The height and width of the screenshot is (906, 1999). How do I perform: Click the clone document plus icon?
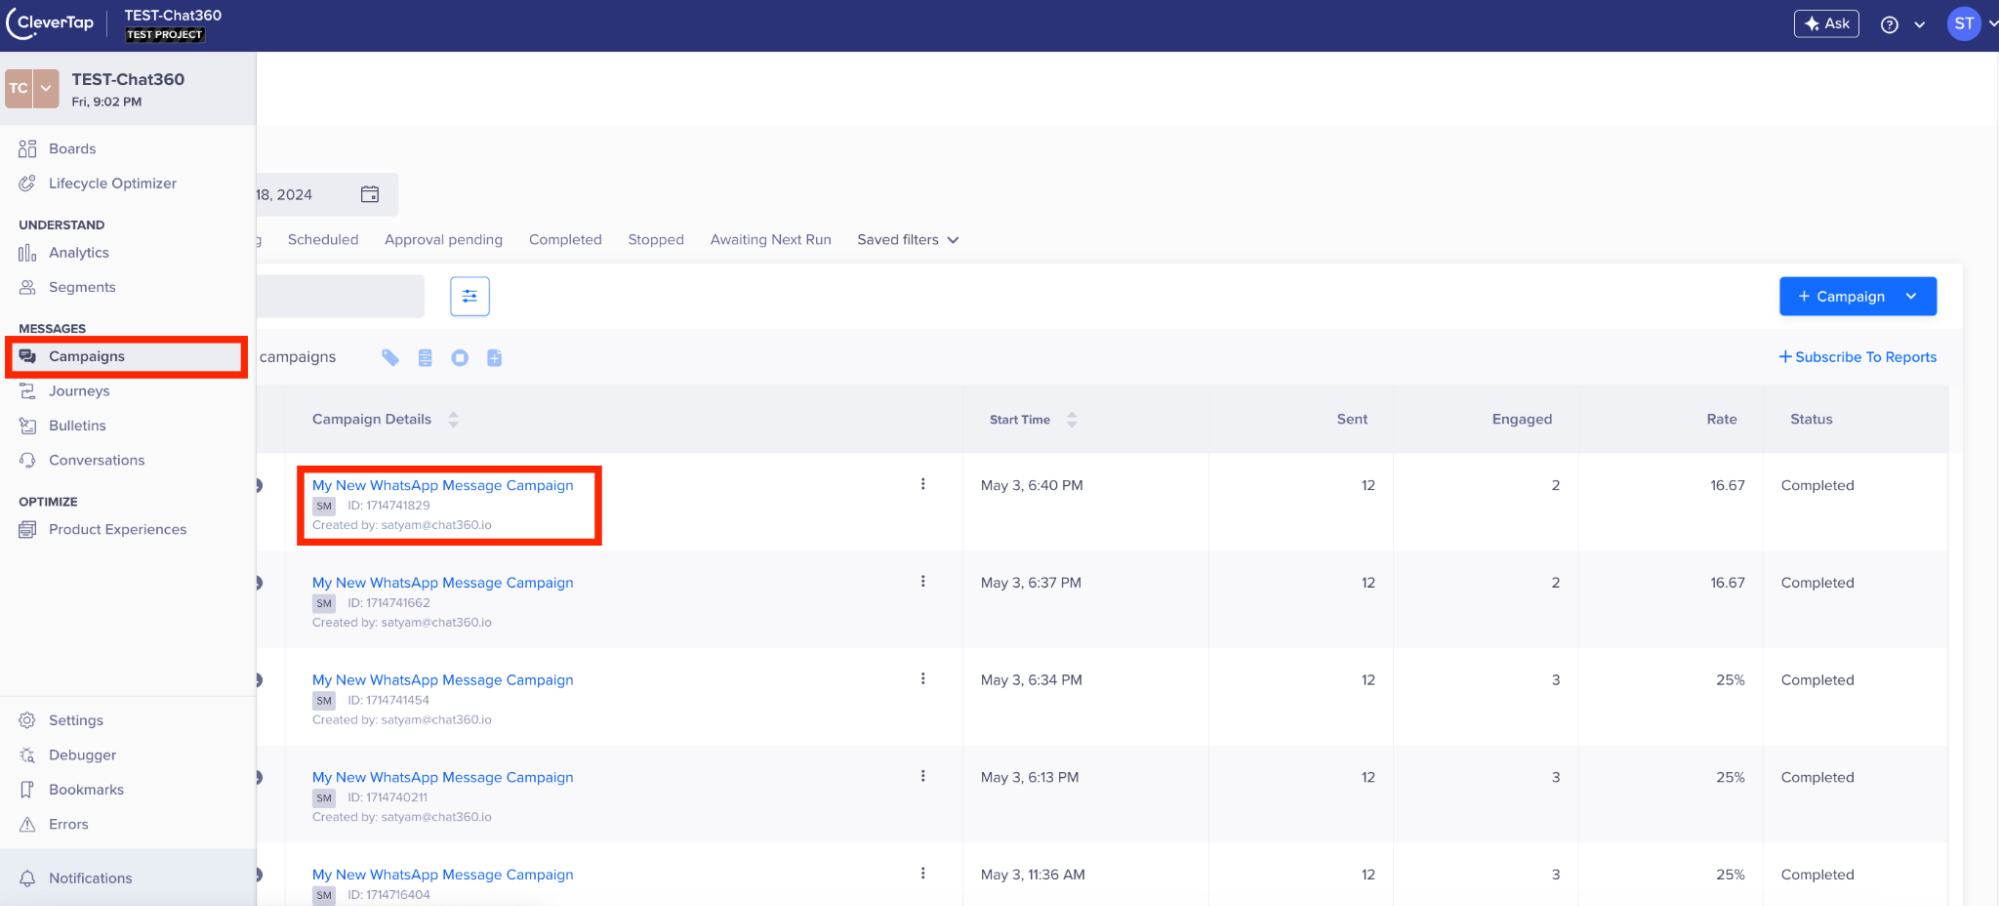click(x=494, y=357)
